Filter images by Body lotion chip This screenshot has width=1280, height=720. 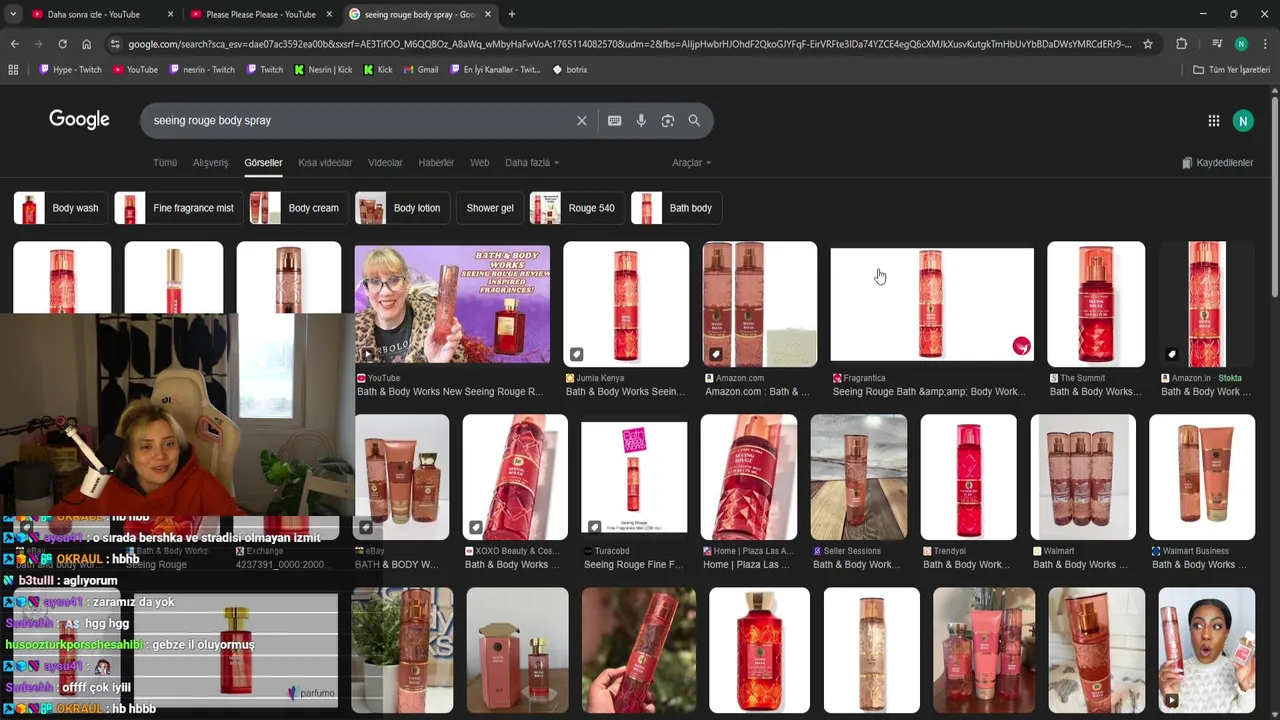(403, 208)
